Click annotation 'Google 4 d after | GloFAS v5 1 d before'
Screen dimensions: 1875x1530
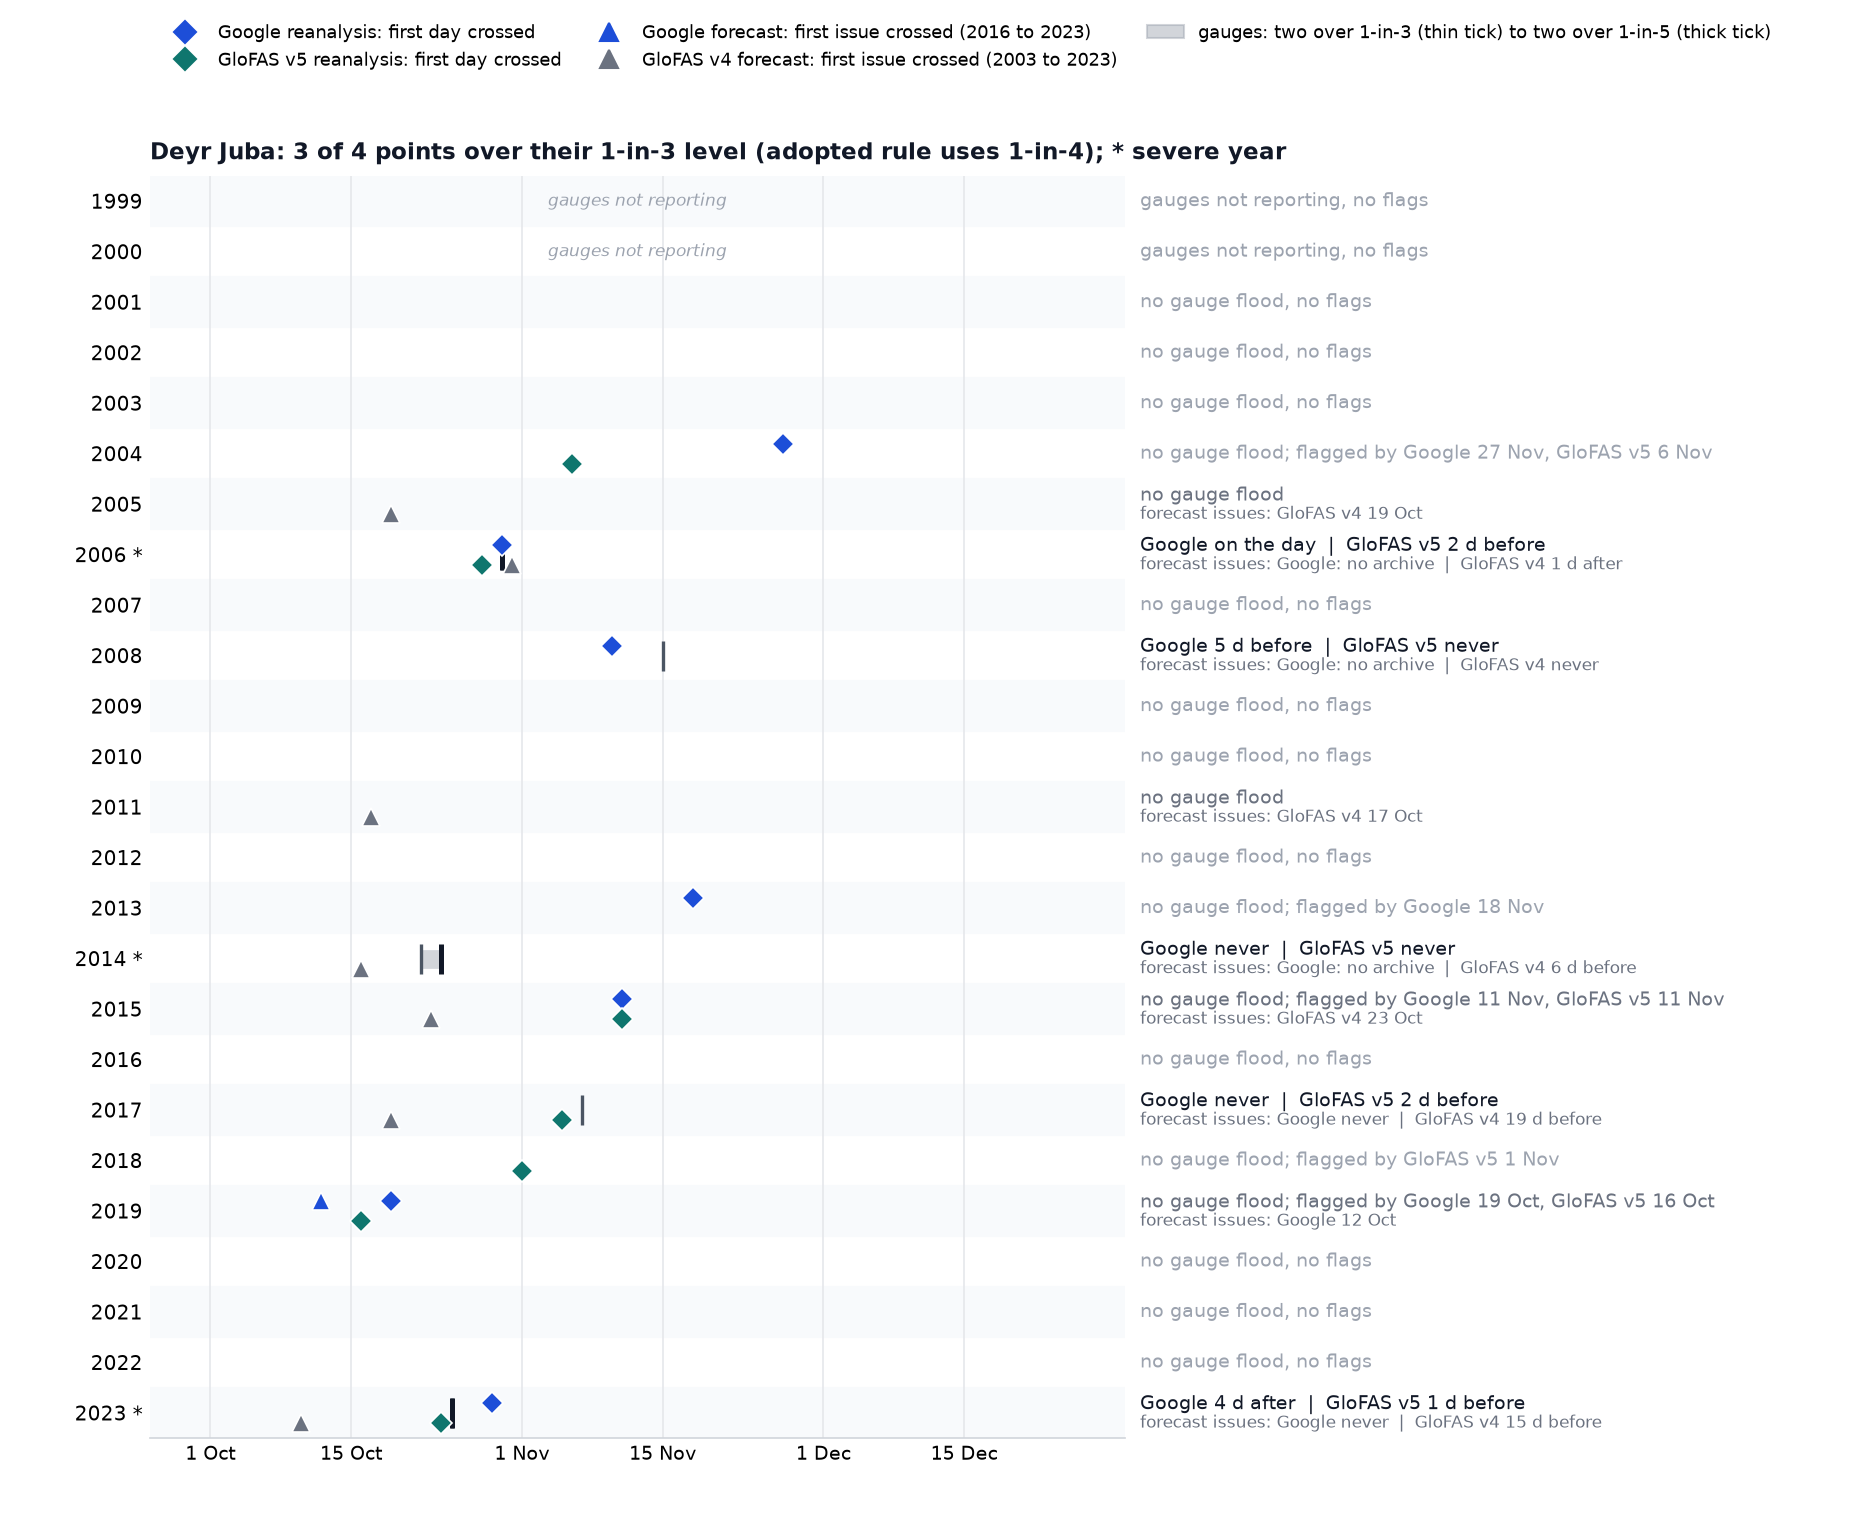(x=1332, y=1403)
